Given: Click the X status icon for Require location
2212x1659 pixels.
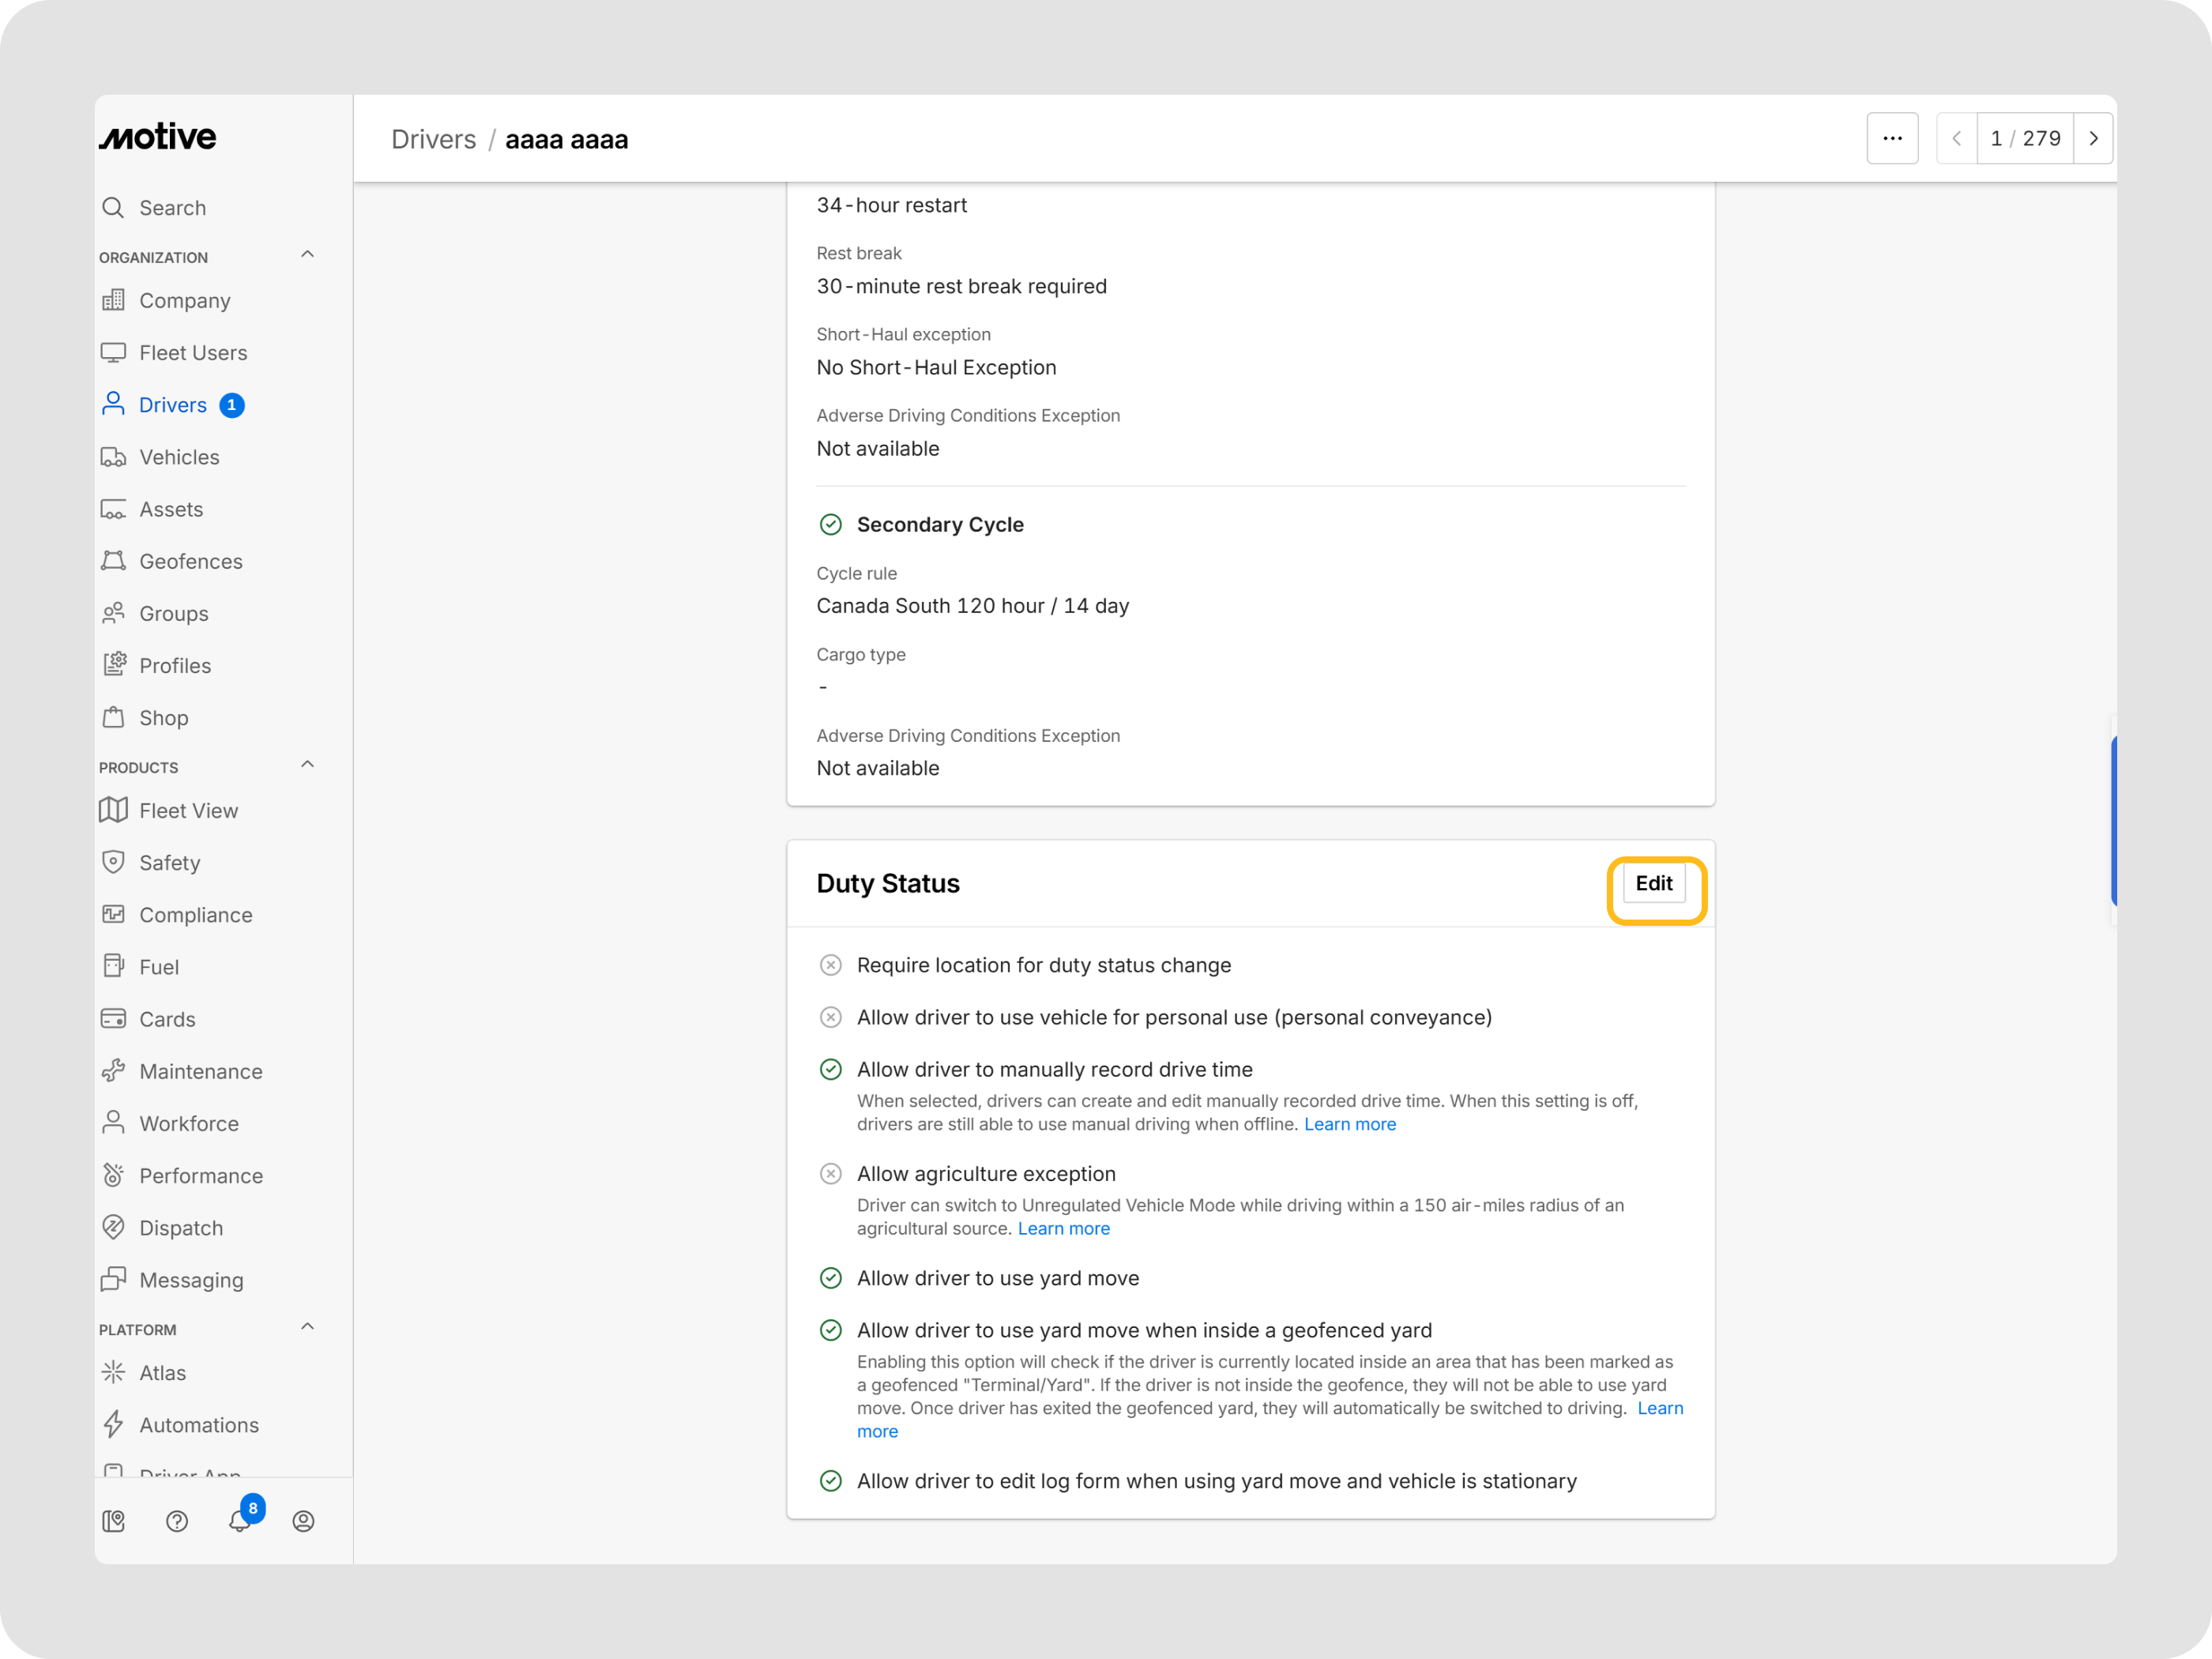Looking at the screenshot, I should pyautogui.click(x=831, y=965).
